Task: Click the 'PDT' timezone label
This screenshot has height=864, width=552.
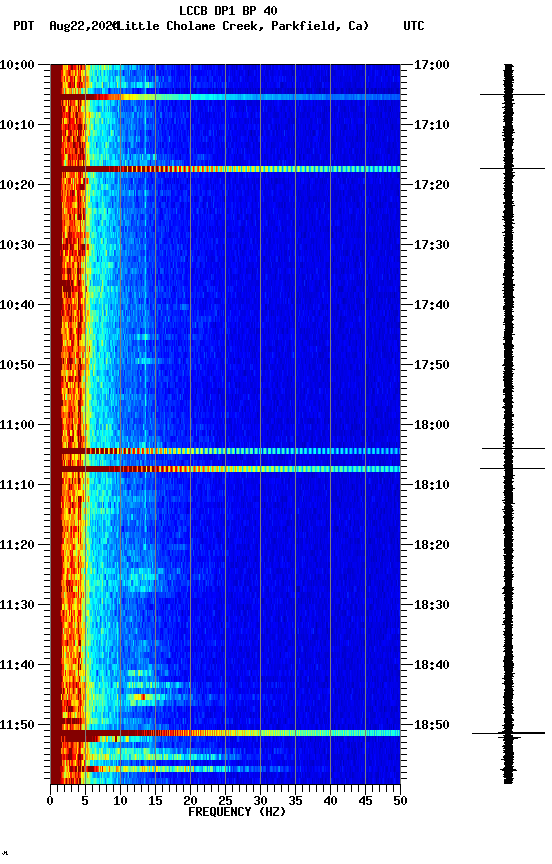Action: (24, 26)
